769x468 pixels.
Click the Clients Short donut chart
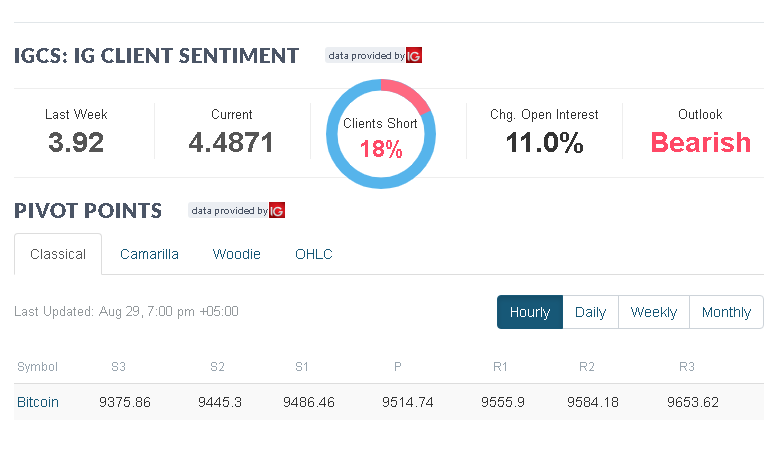click(x=381, y=135)
